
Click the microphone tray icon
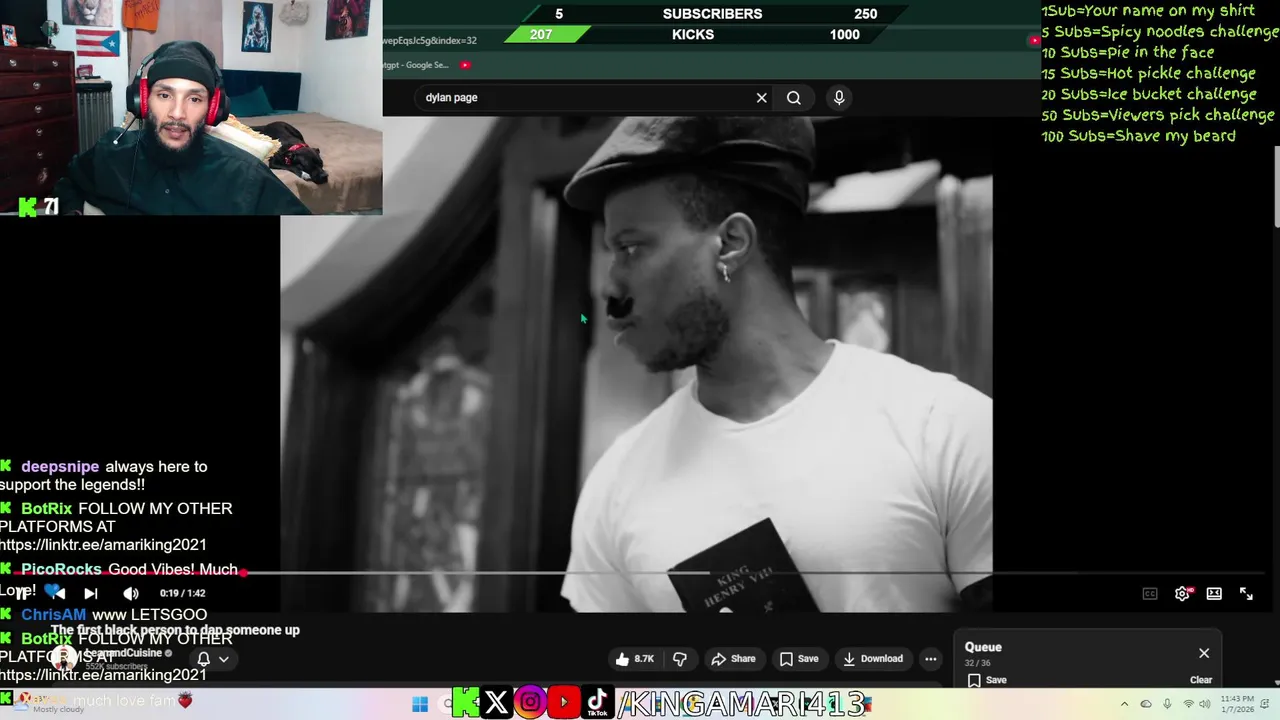pos(1166,704)
